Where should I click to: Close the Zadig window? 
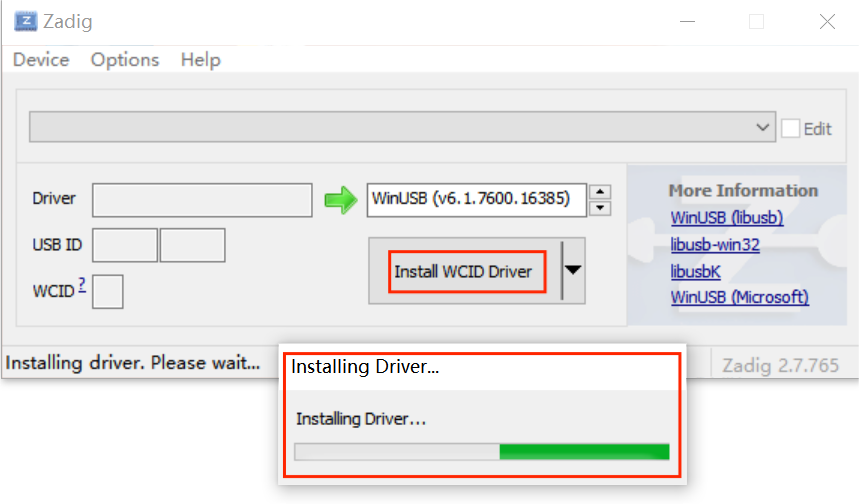pyautogui.click(x=827, y=21)
